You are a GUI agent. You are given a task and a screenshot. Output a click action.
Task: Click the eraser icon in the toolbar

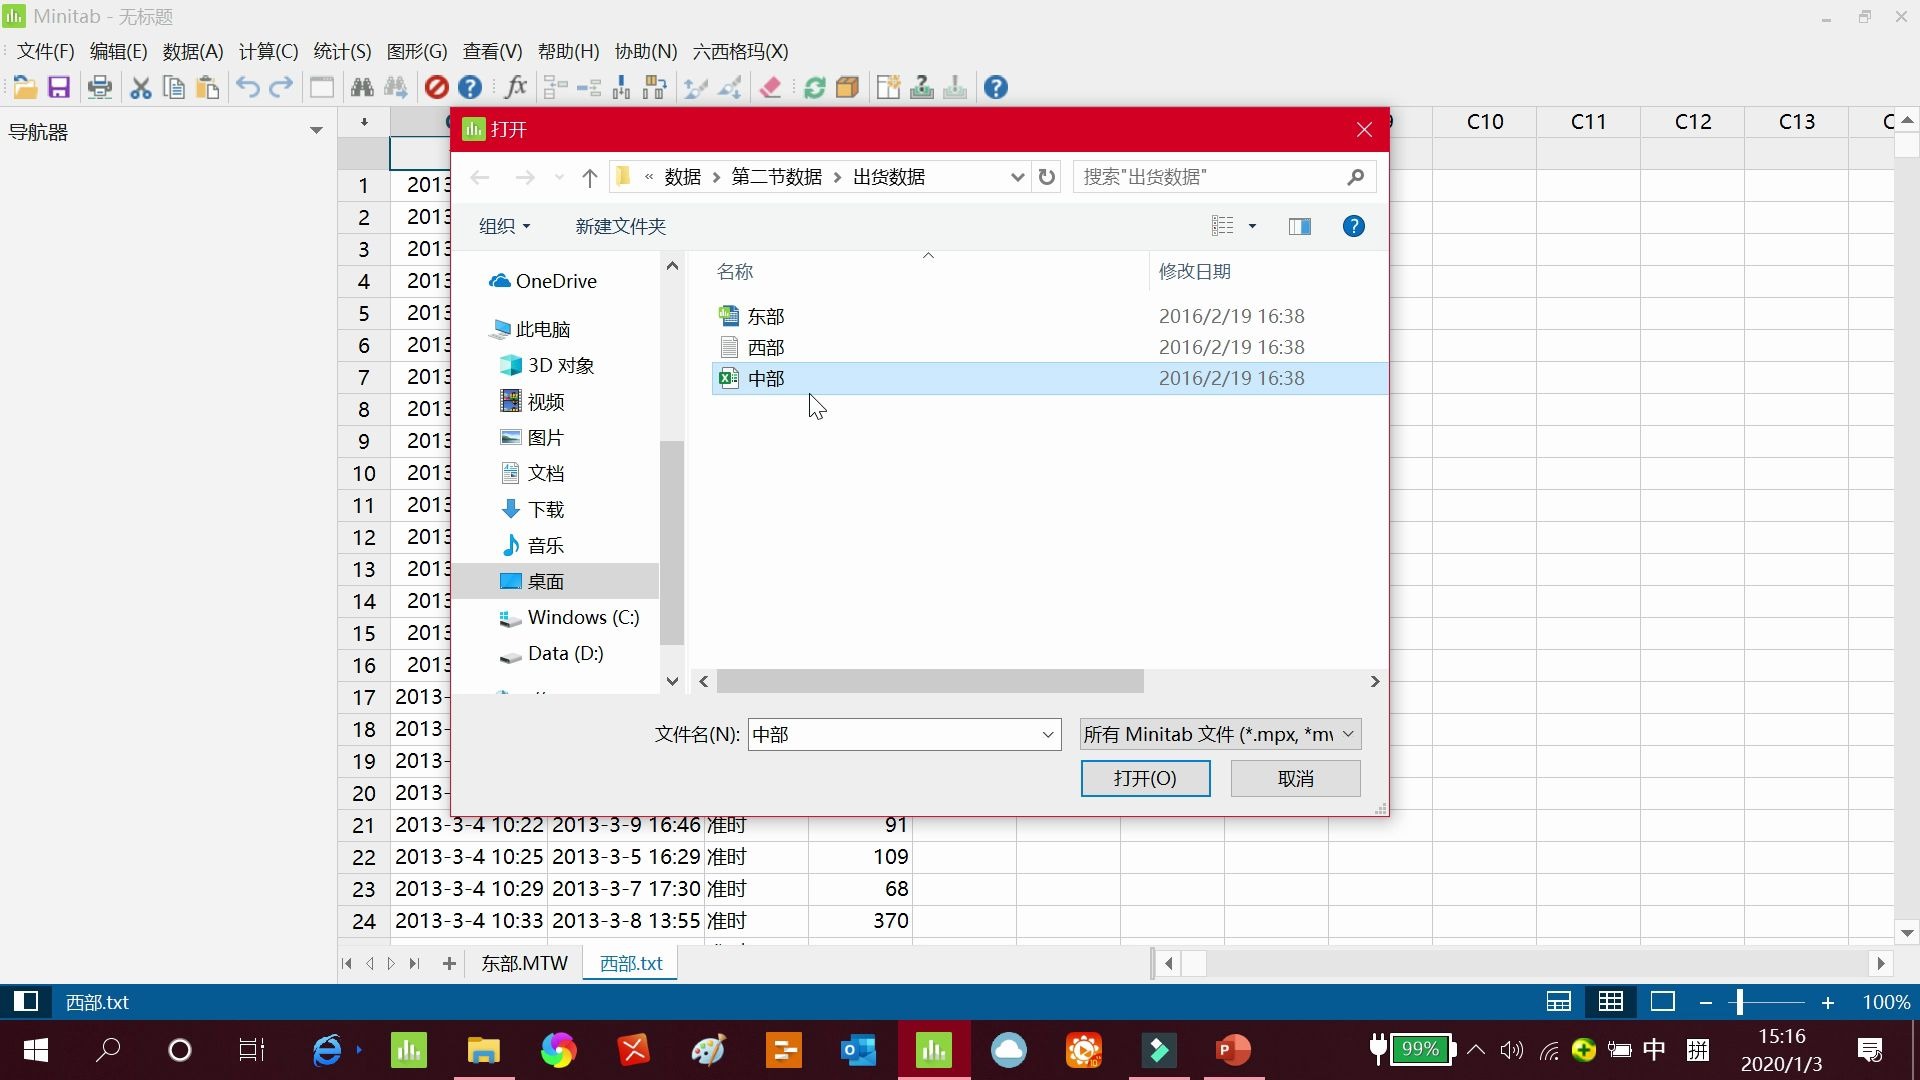[x=770, y=87]
